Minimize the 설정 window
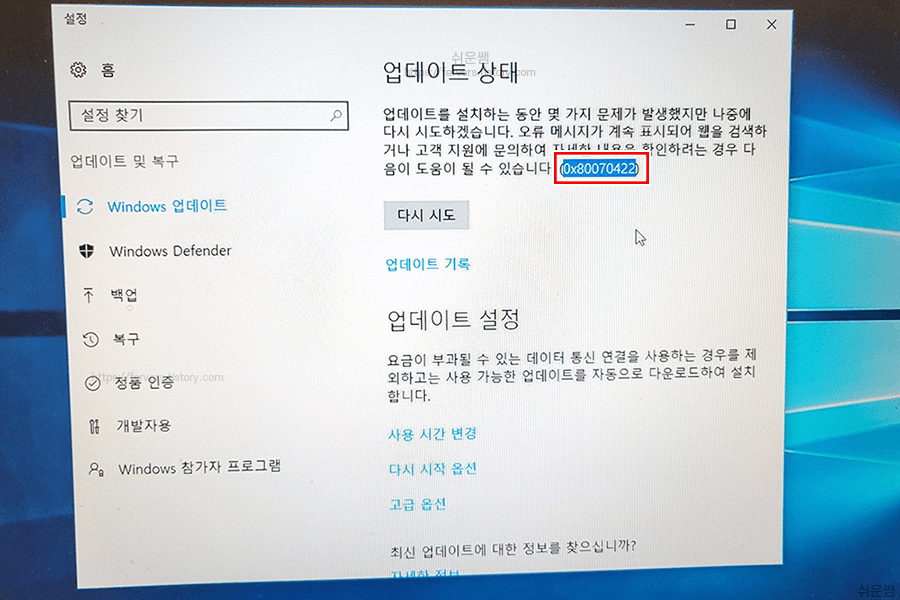The width and height of the screenshot is (900, 600). [690, 25]
